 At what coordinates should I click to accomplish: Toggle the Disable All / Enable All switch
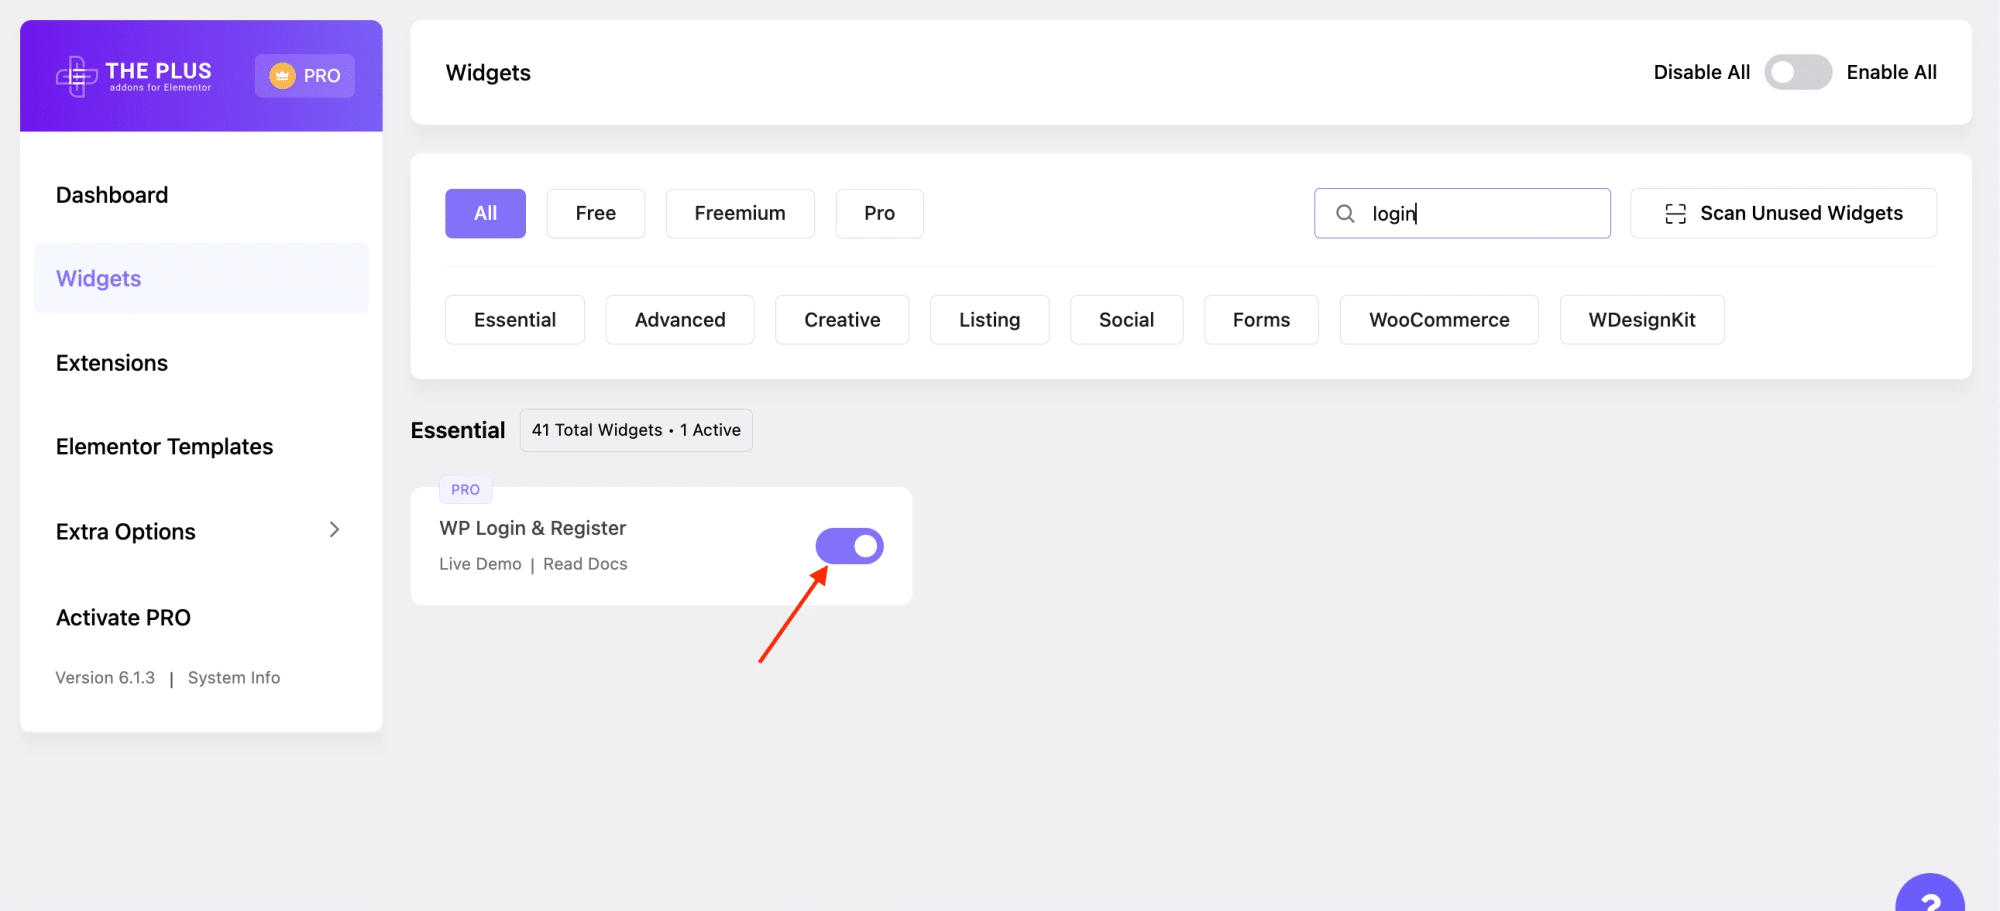tap(1797, 73)
